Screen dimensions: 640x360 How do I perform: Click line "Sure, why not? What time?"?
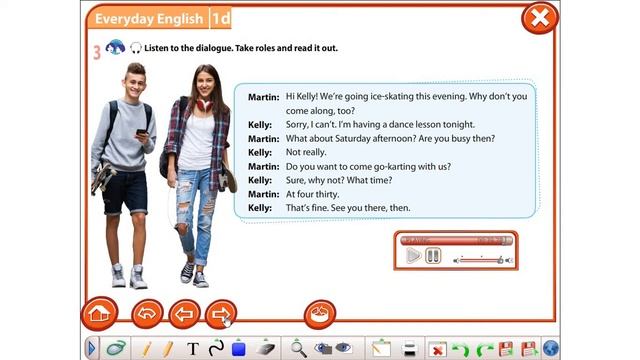(339, 180)
